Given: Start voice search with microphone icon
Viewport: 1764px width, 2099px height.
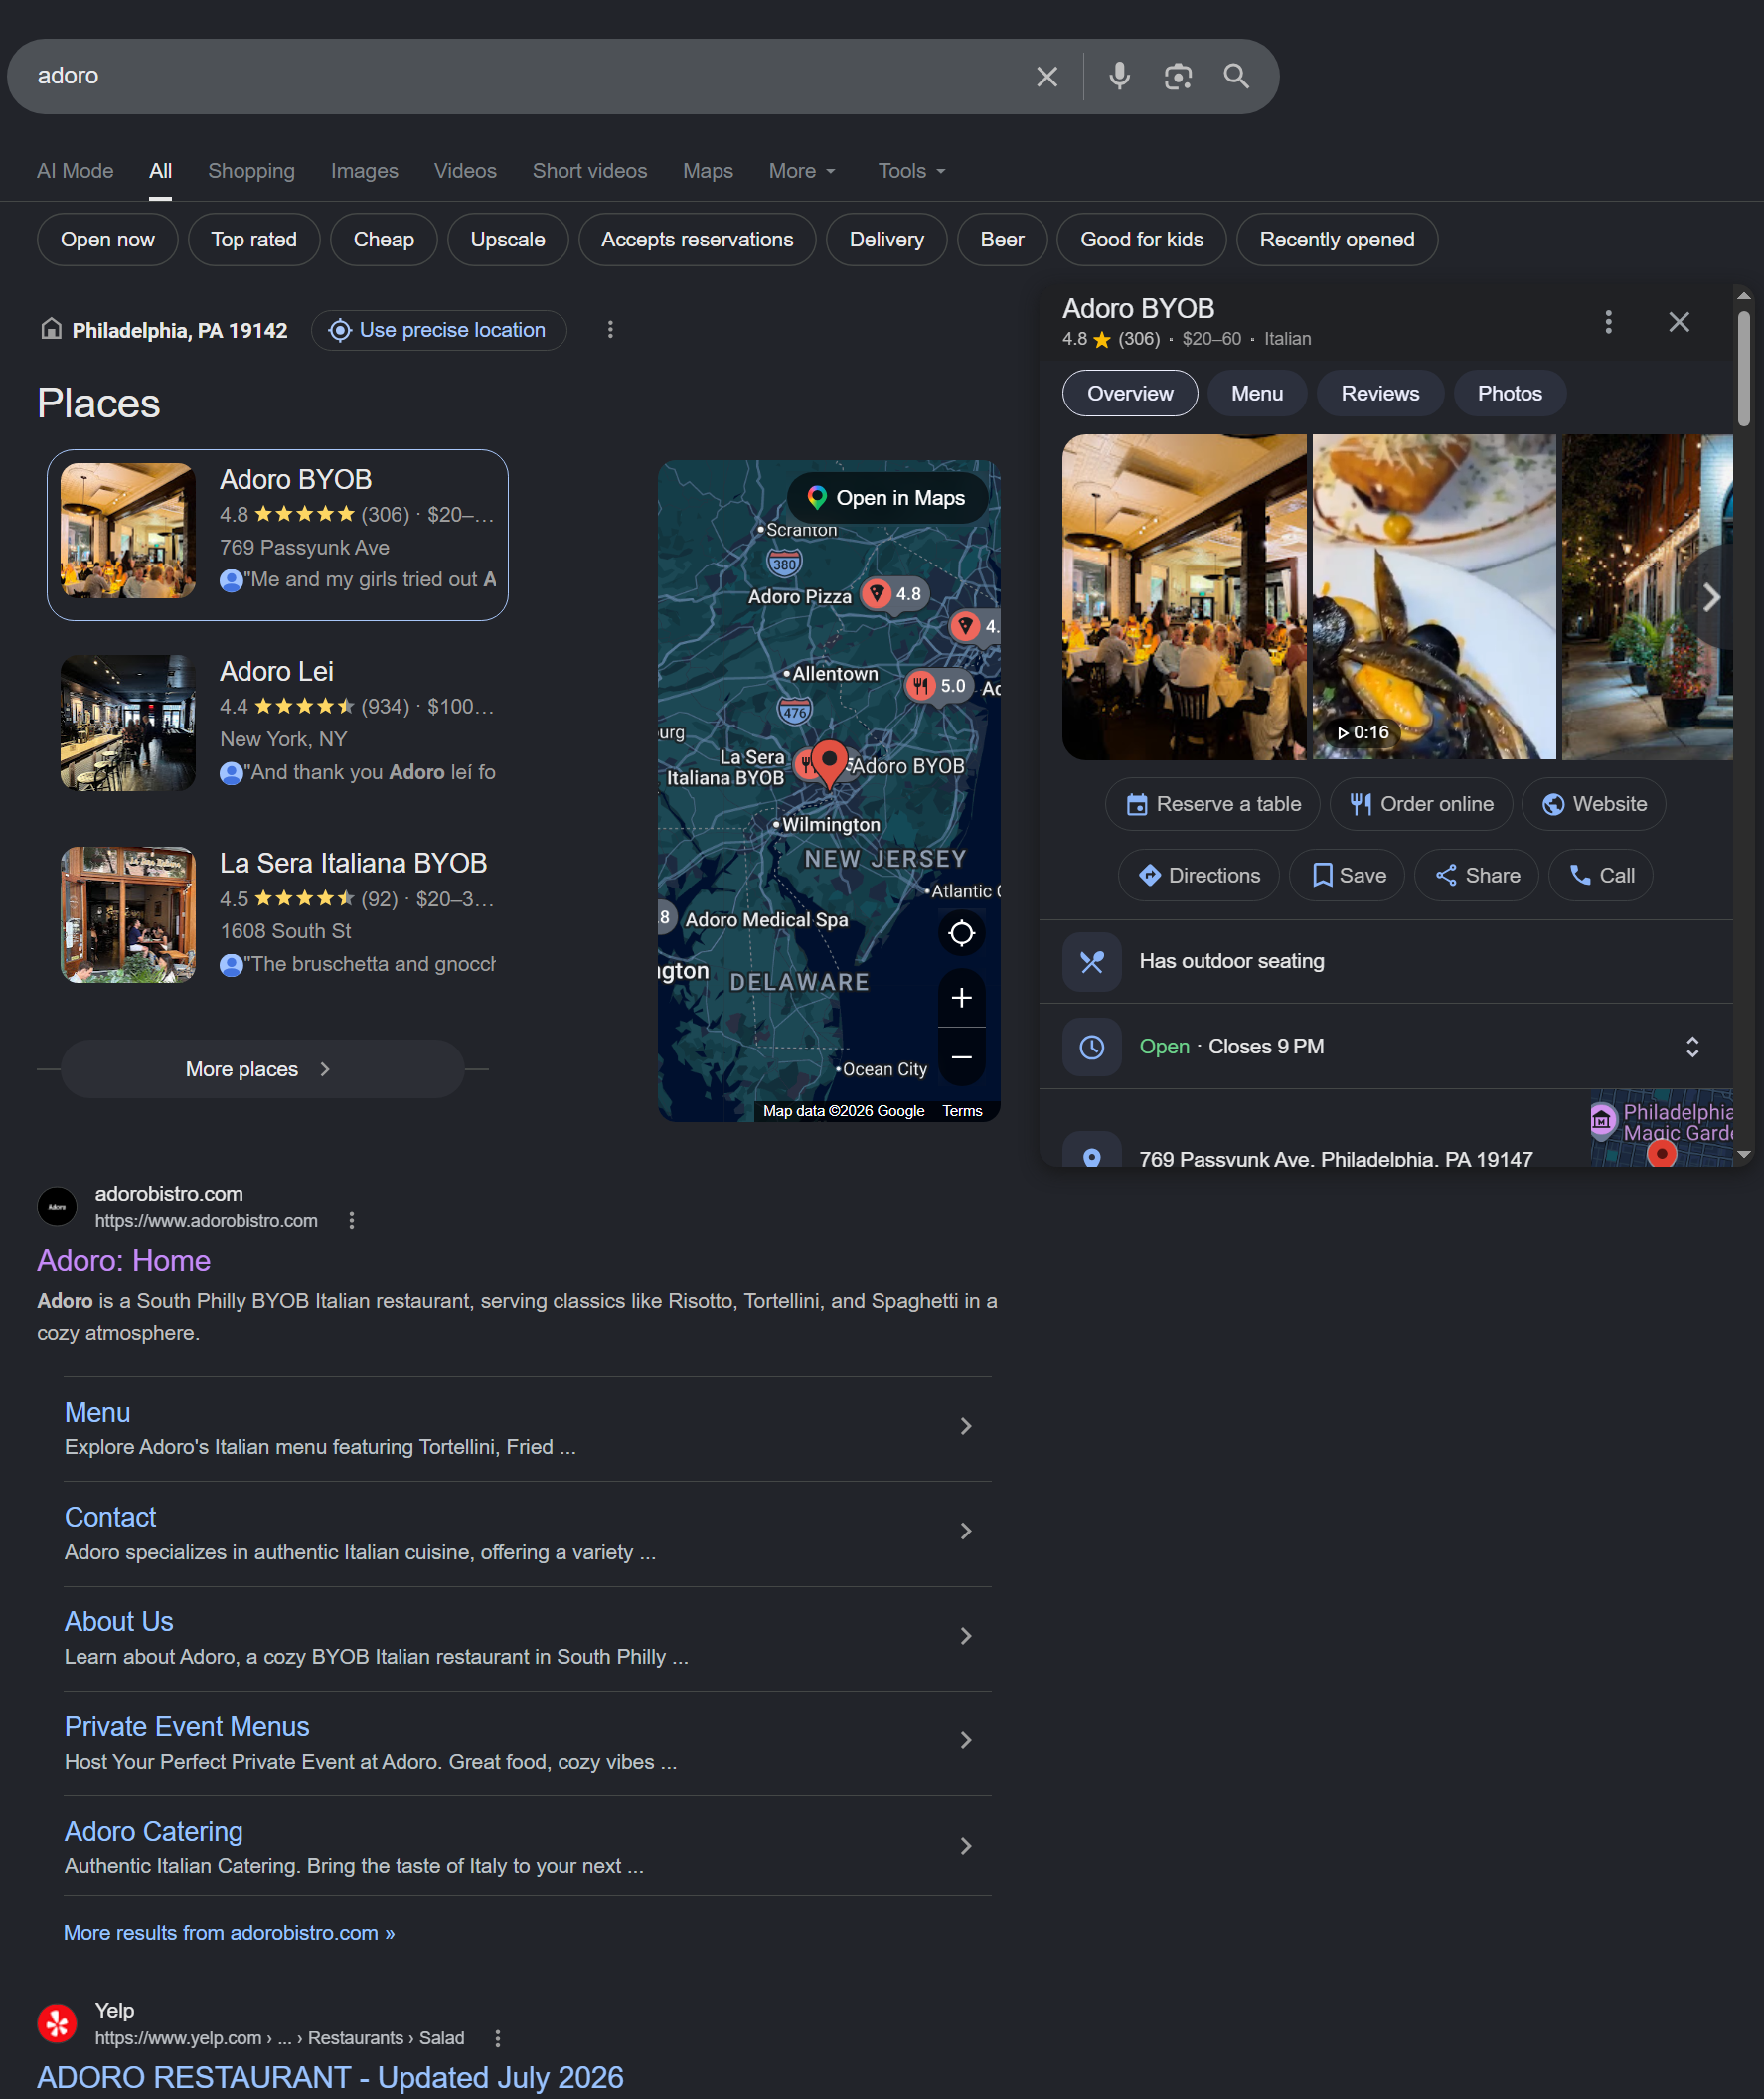Looking at the screenshot, I should pos(1119,76).
